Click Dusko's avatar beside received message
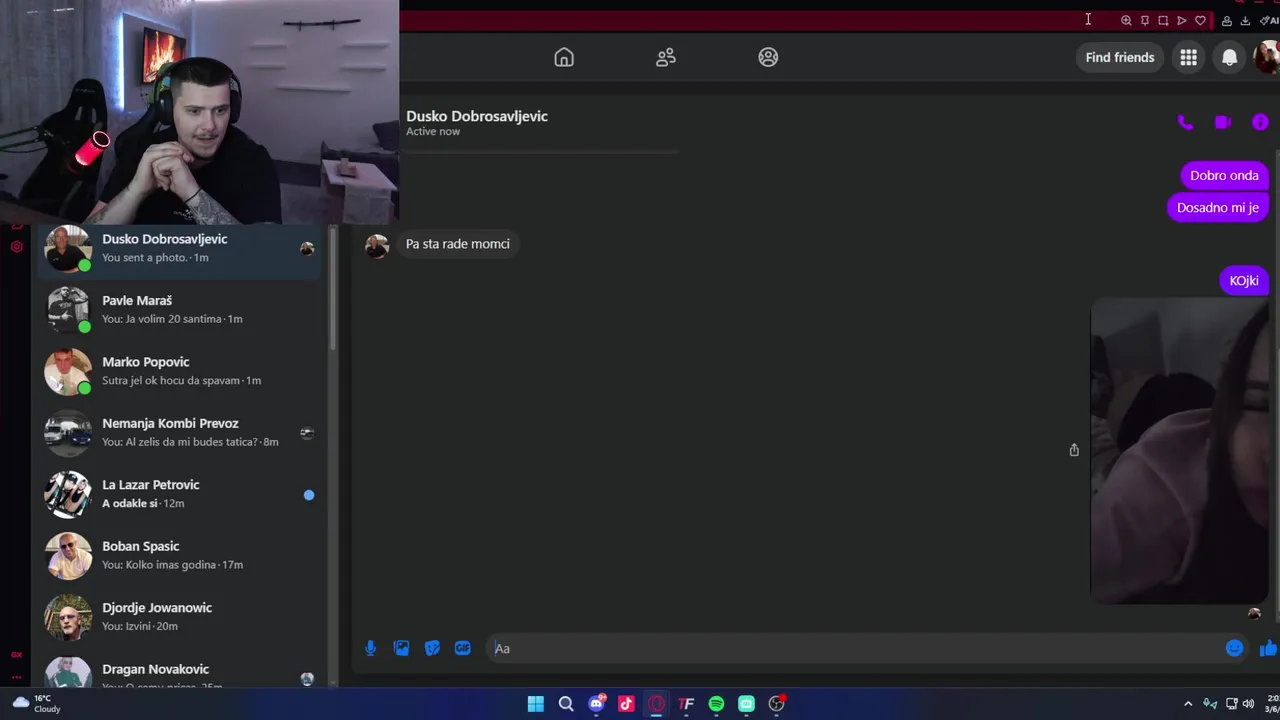This screenshot has width=1280, height=720. click(377, 246)
